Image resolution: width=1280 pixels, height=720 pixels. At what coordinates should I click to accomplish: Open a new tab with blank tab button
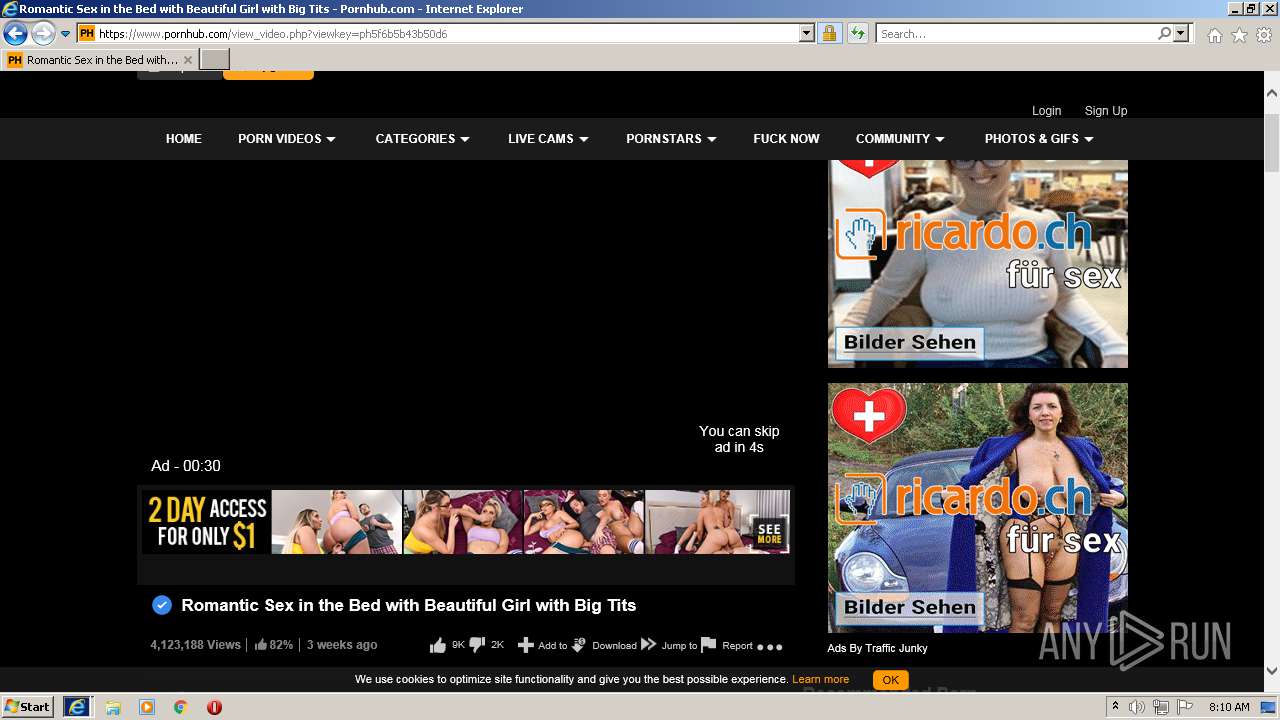[215, 60]
